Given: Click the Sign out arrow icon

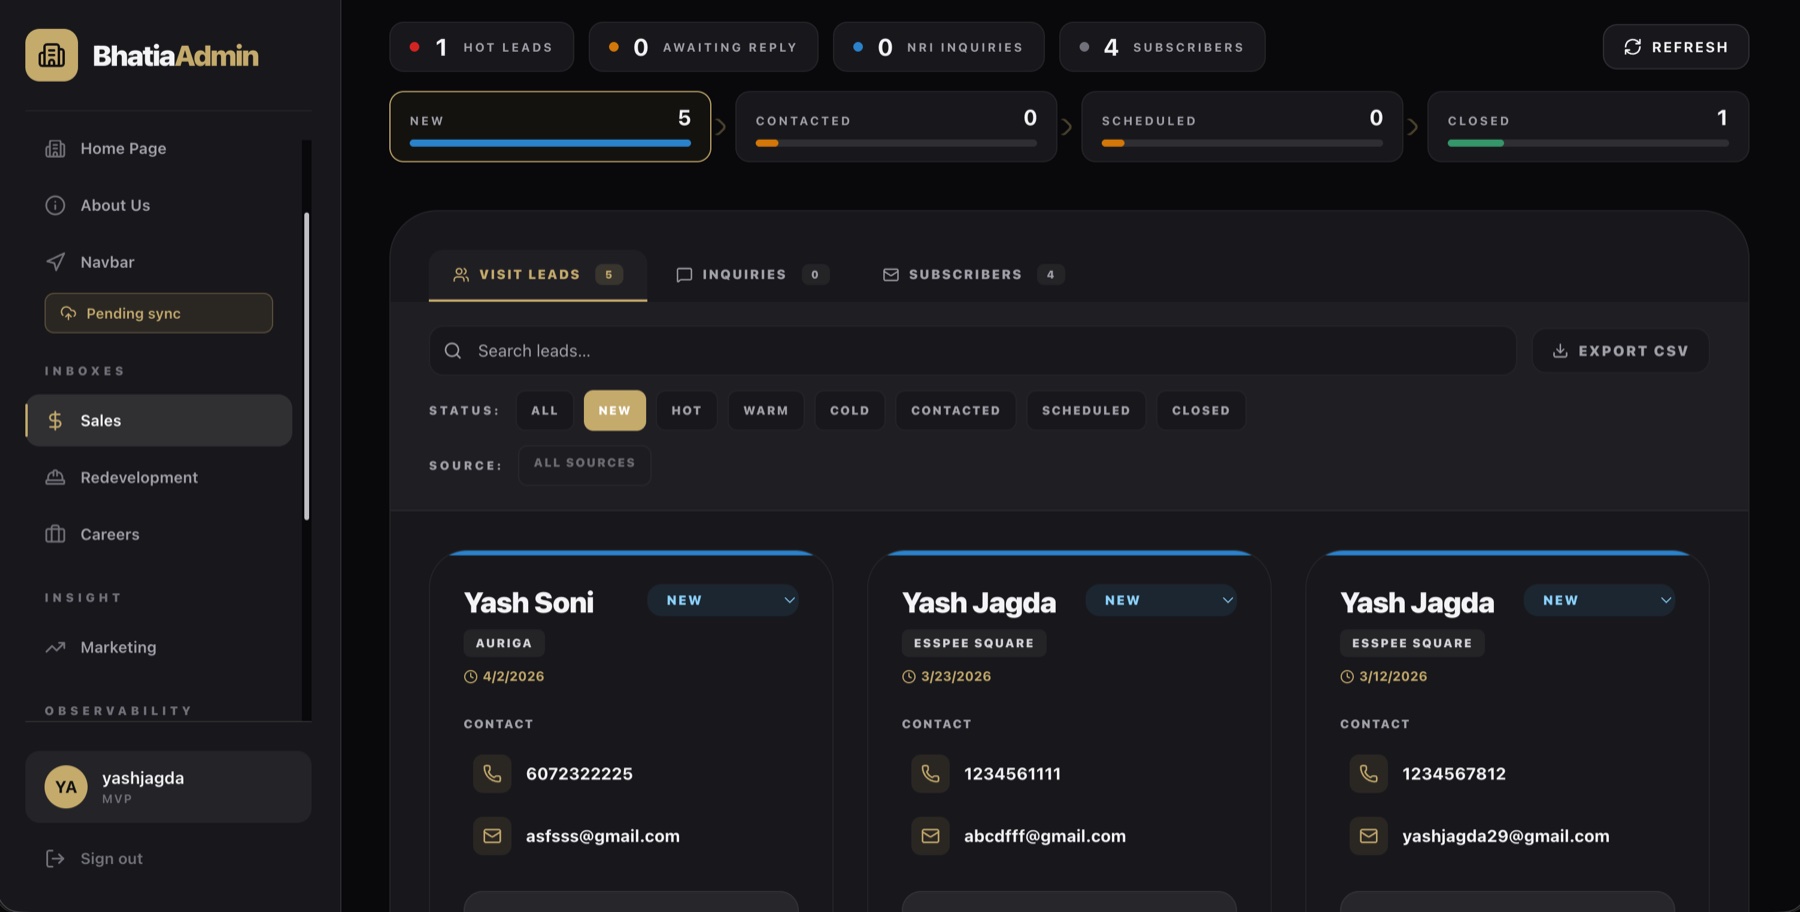Looking at the screenshot, I should tap(55, 858).
